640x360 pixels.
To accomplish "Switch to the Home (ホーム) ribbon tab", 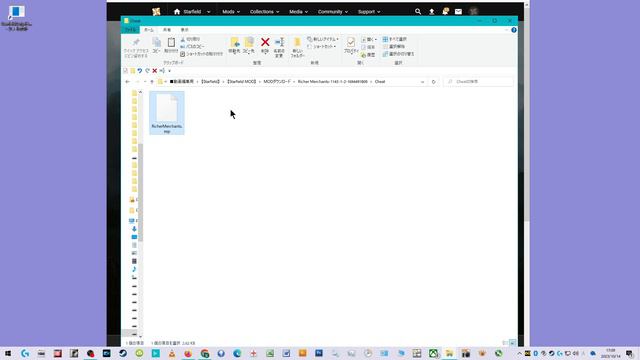I will point(149,30).
